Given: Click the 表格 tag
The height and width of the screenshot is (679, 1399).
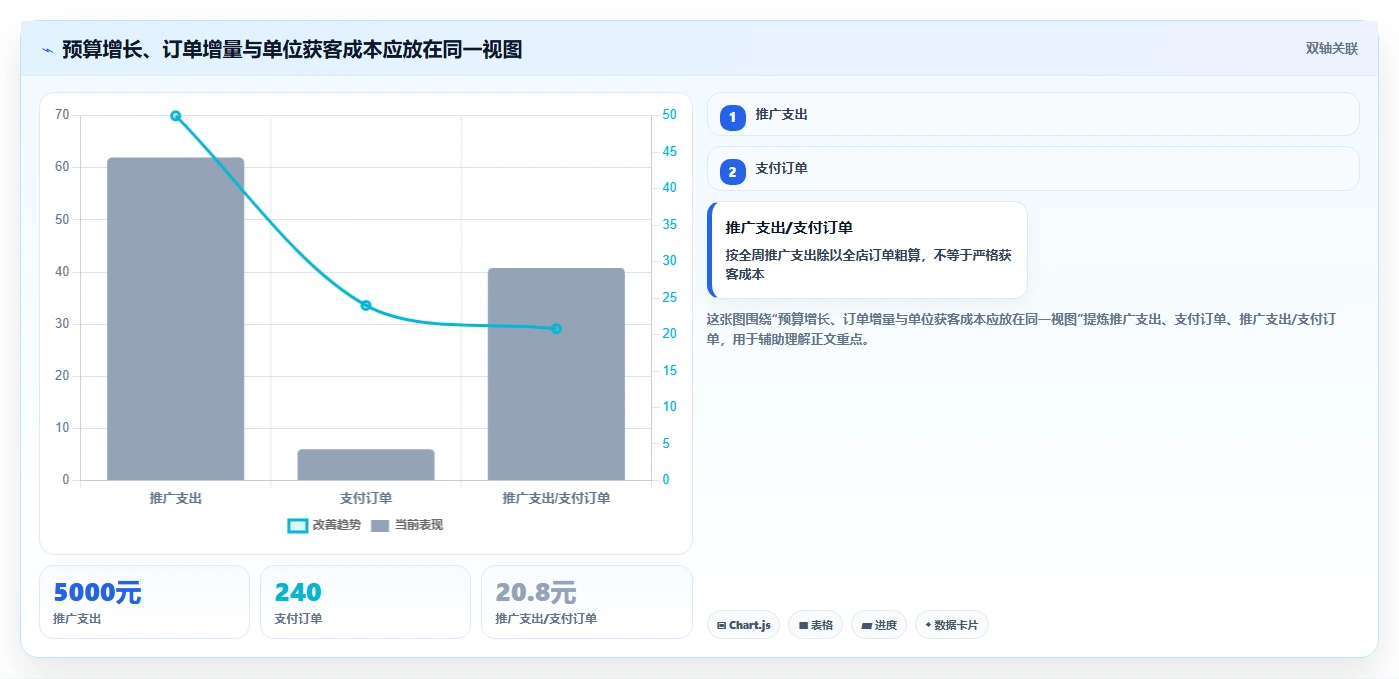Looking at the screenshot, I should 816,625.
